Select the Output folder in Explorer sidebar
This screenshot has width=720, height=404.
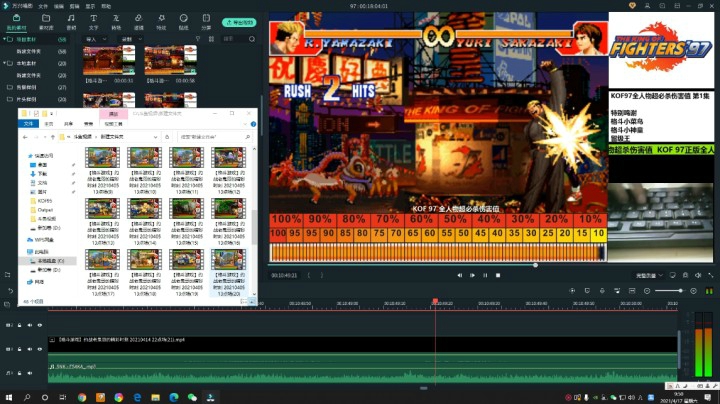pos(45,210)
